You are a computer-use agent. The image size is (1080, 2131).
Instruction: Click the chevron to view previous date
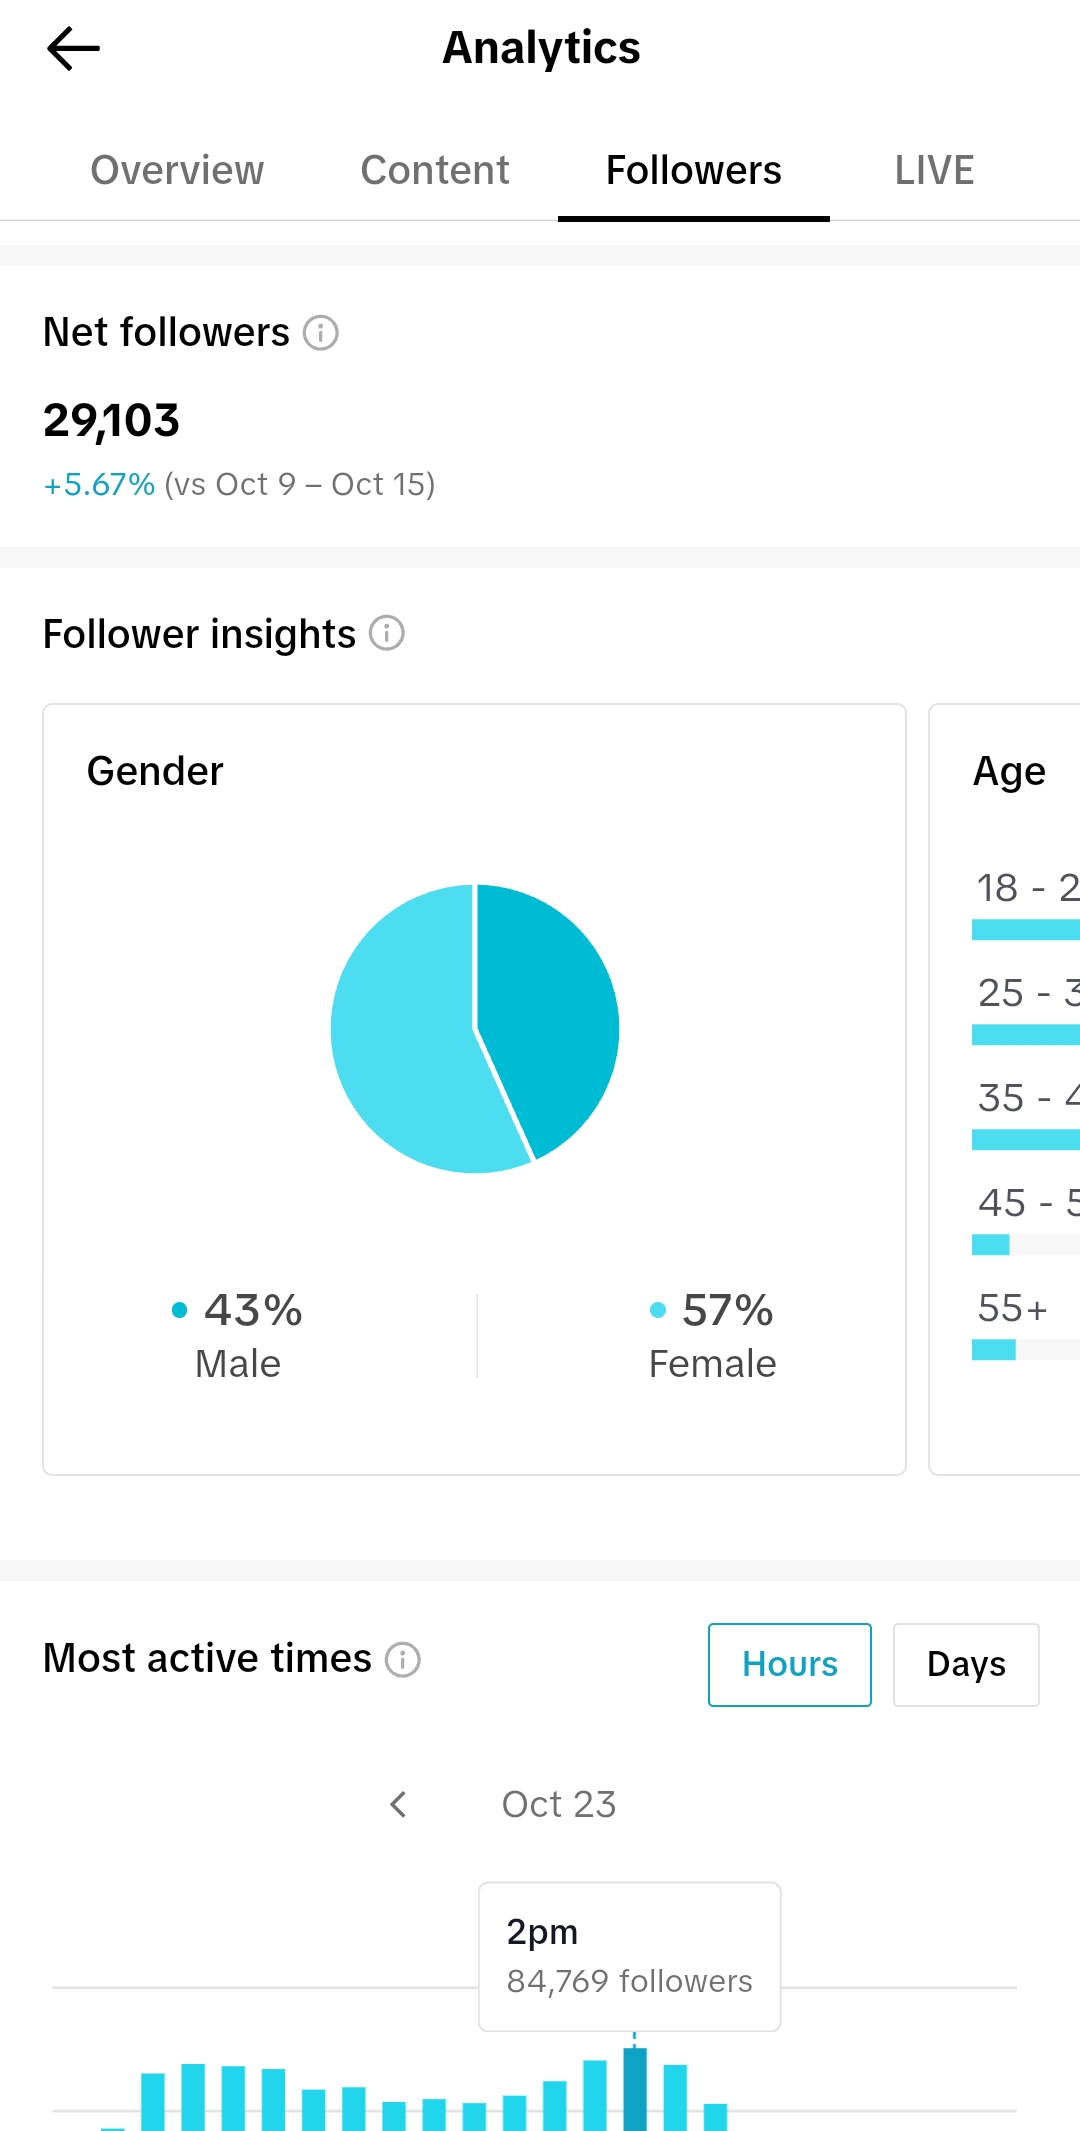(398, 1805)
